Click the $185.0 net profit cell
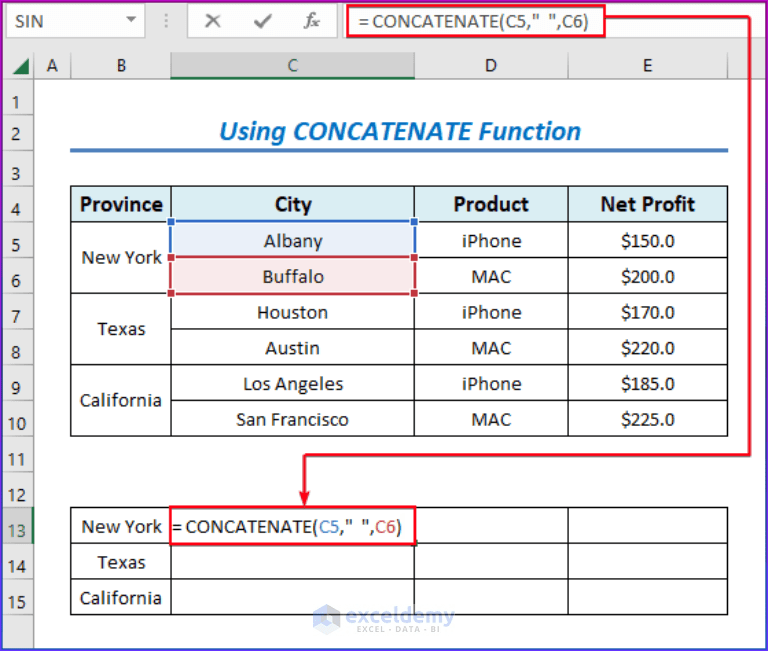The image size is (768, 651). click(648, 384)
